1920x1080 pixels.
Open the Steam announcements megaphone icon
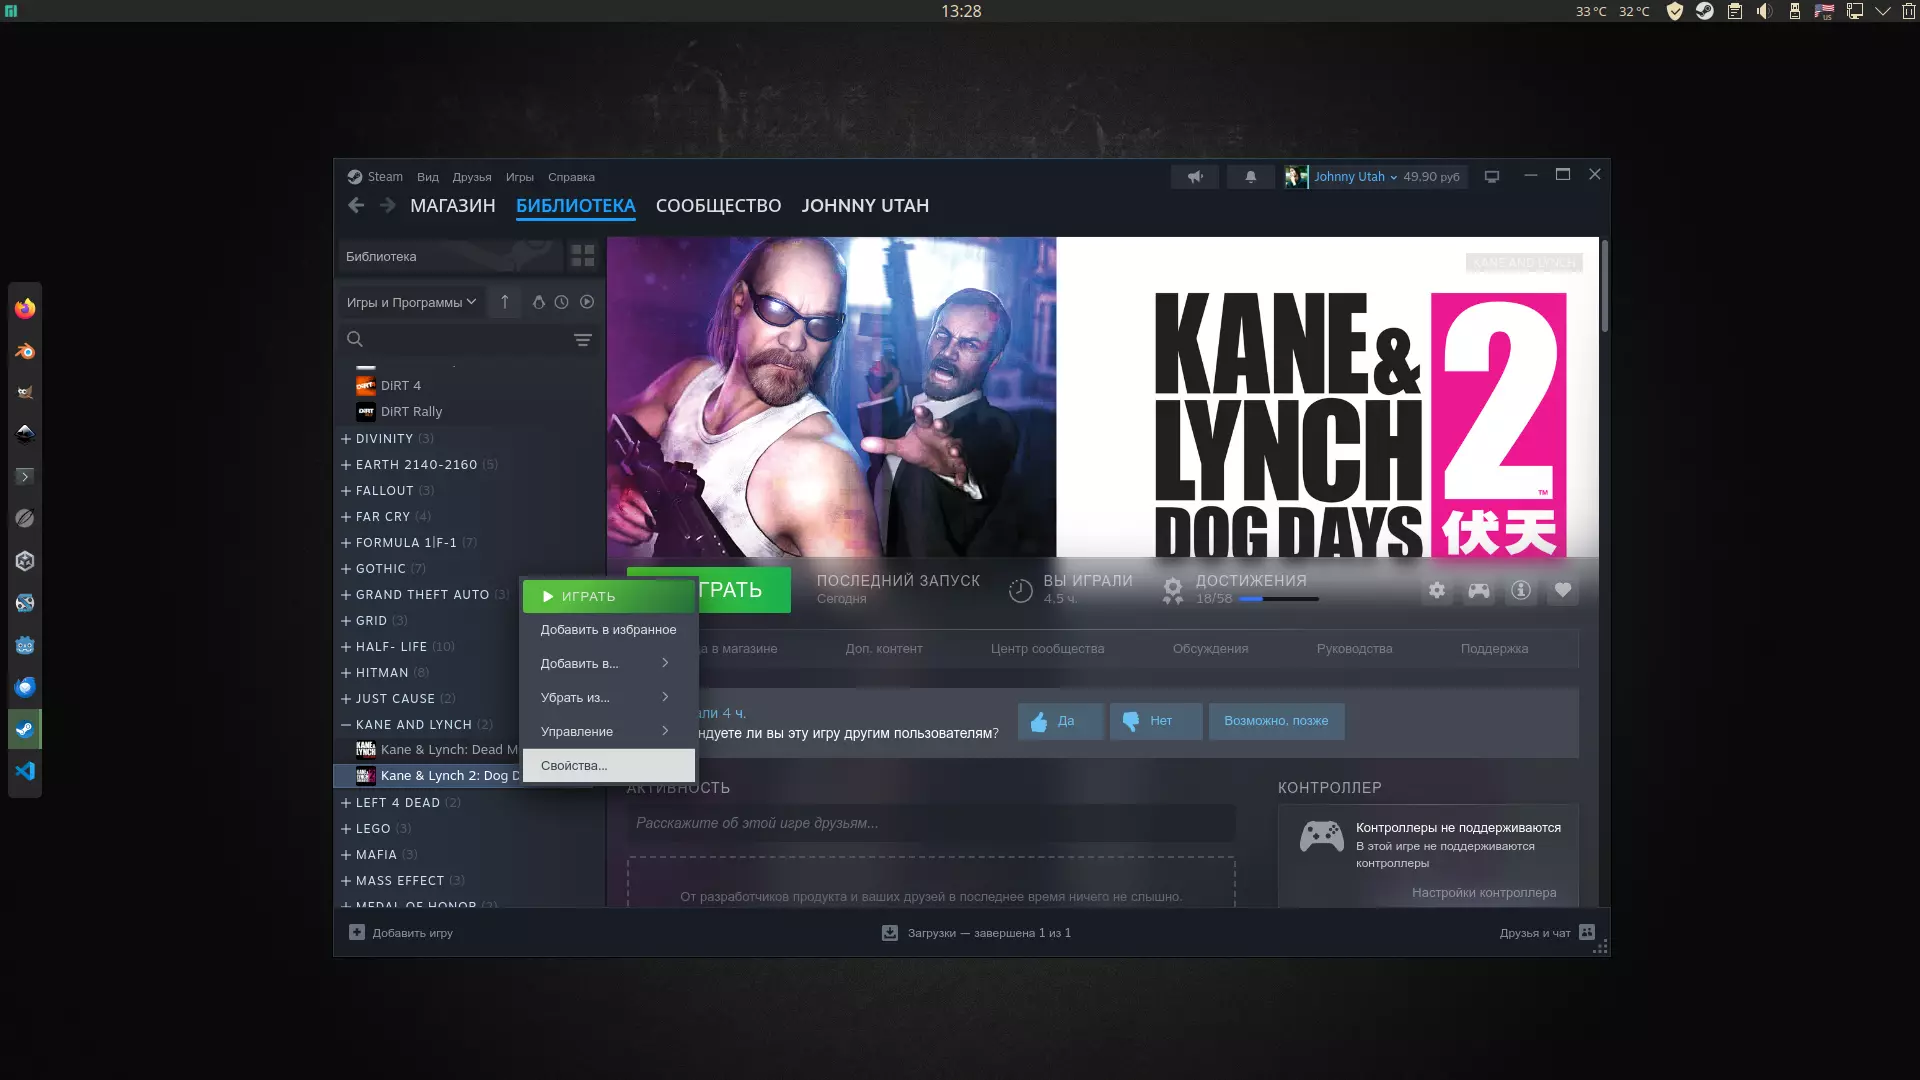coord(1195,177)
